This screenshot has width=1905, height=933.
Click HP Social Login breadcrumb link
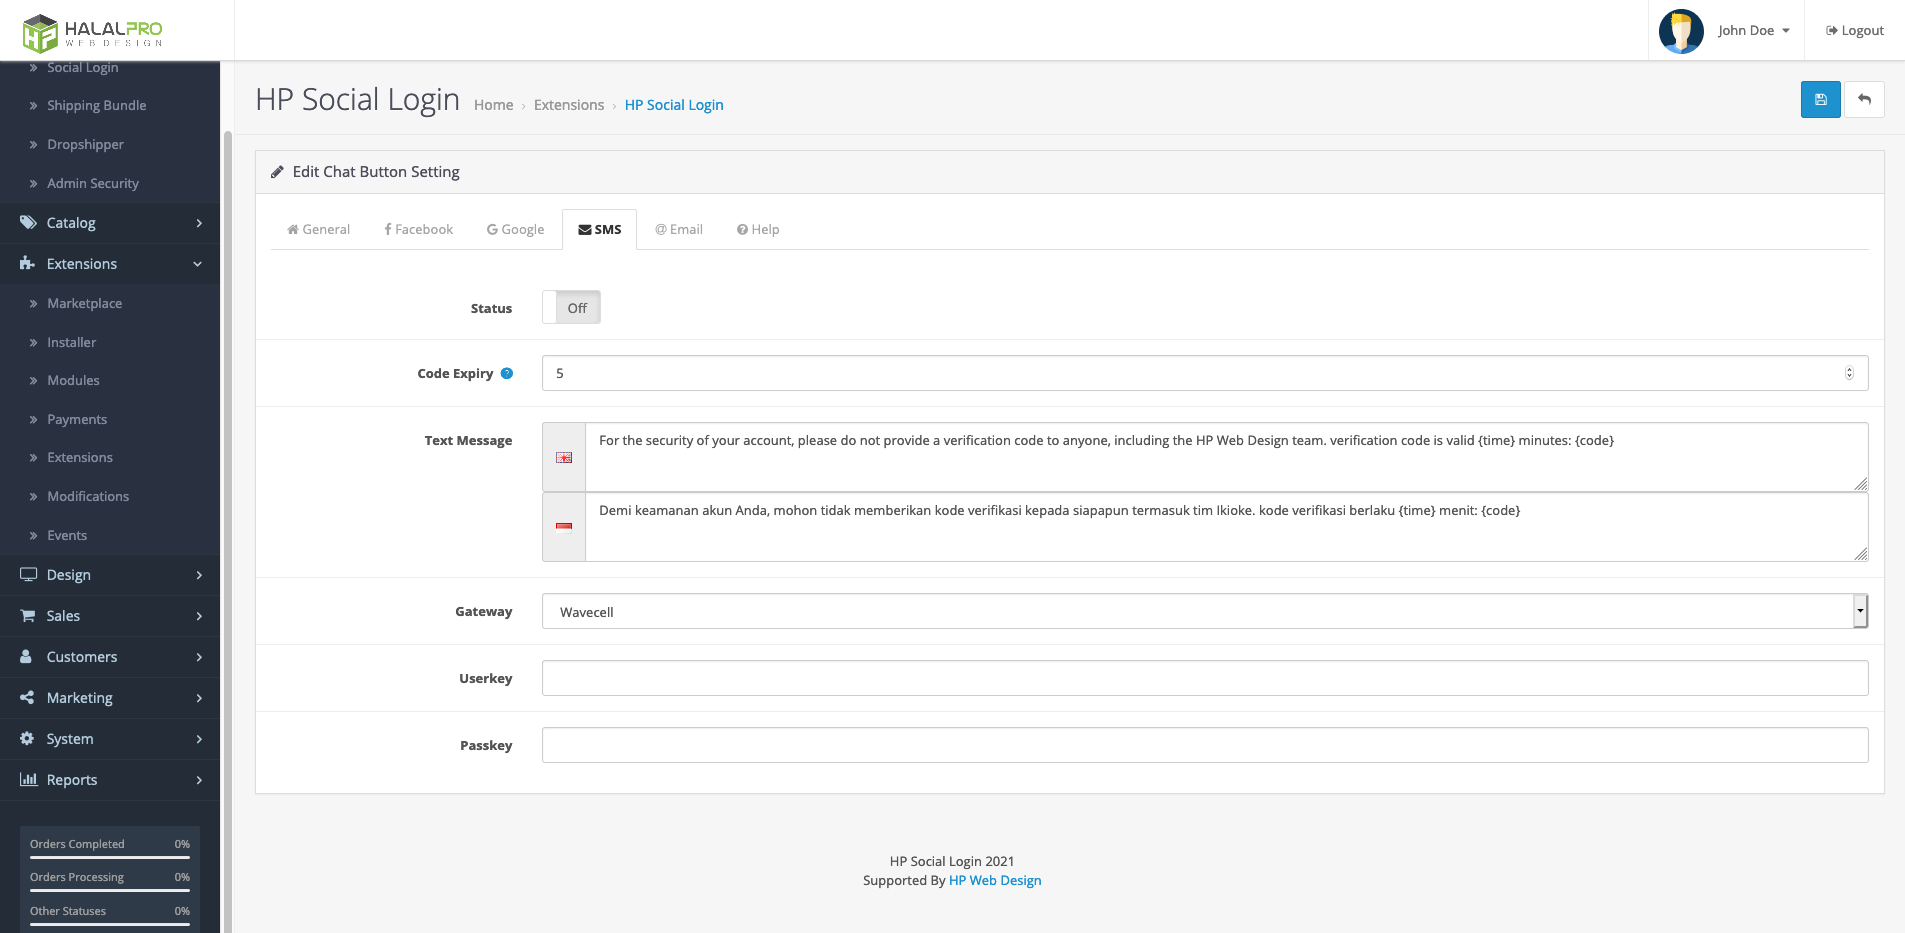674,105
